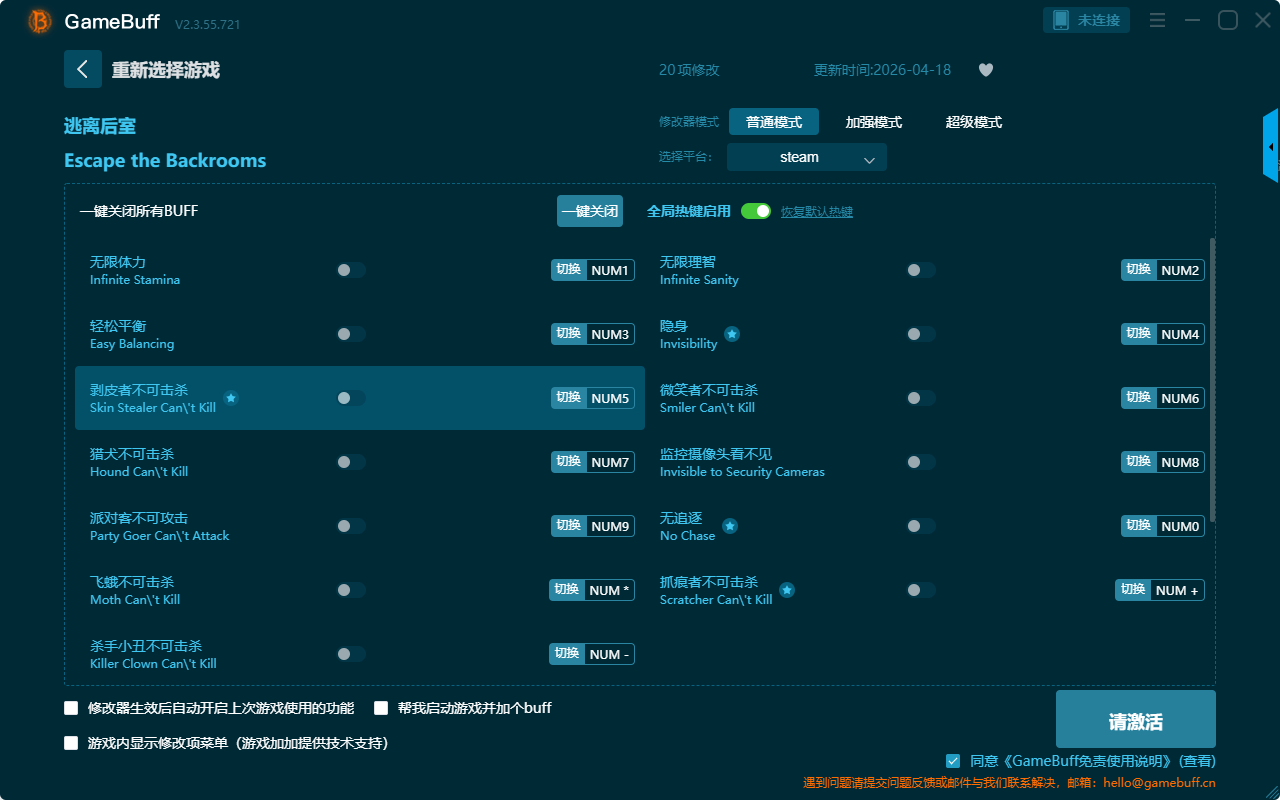Click the Escape the Backrooms title
The image size is (1280, 800).
click(165, 161)
